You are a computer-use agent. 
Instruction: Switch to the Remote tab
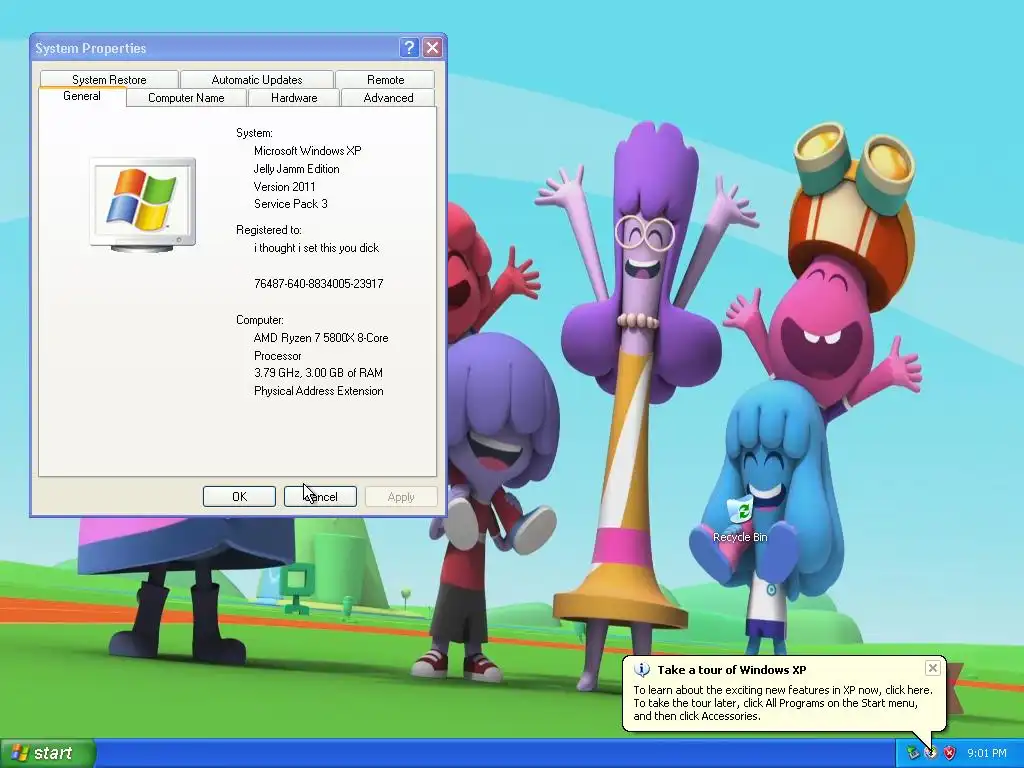tap(385, 80)
